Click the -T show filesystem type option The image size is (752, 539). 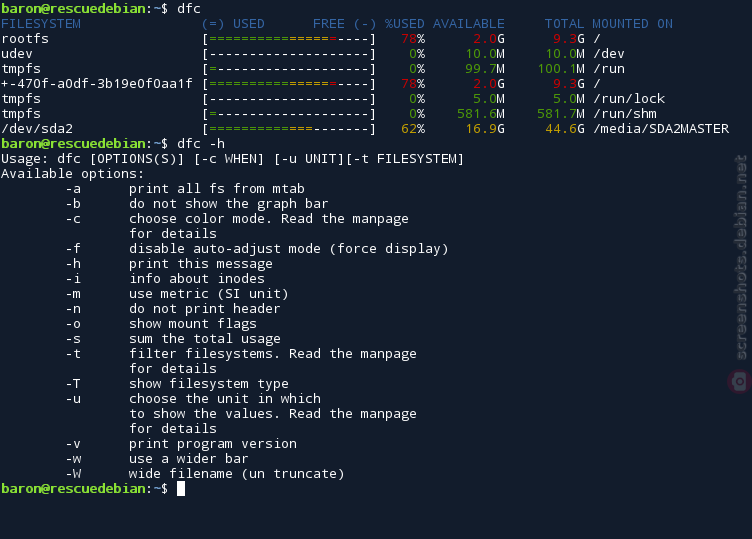tap(177, 384)
